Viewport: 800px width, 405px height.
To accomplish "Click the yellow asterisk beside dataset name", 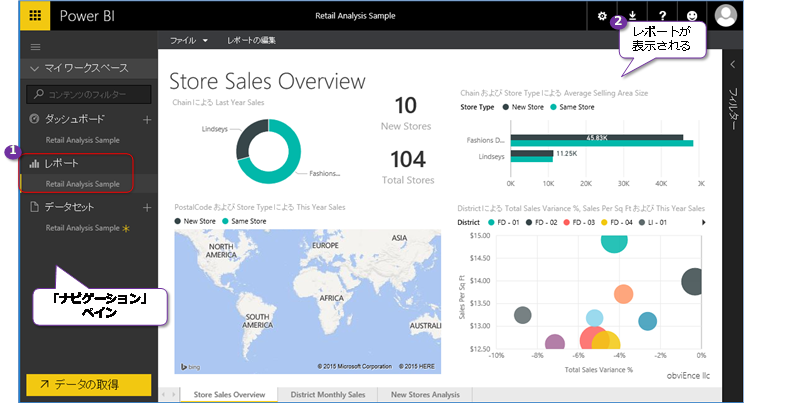I will [x=126, y=229].
